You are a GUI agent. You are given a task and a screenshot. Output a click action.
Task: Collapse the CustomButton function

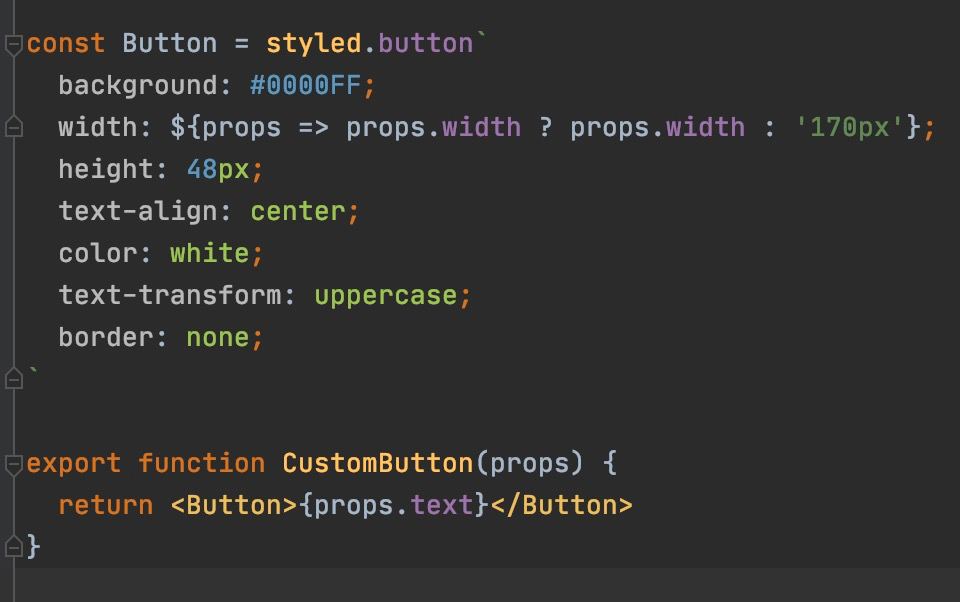click(x=13, y=464)
